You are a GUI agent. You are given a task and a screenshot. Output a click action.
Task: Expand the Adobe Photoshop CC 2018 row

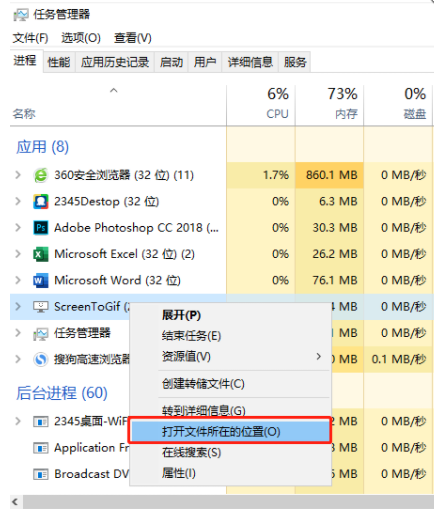point(18,228)
